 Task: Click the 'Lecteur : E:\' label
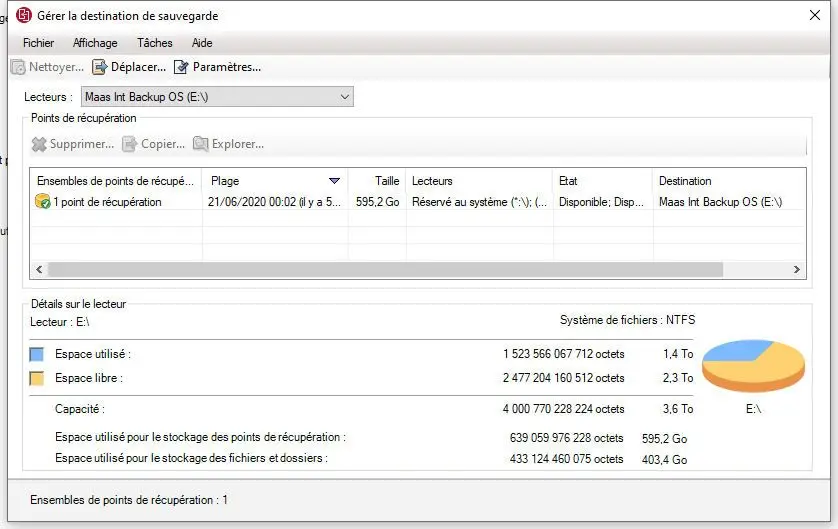tap(60, 322)
